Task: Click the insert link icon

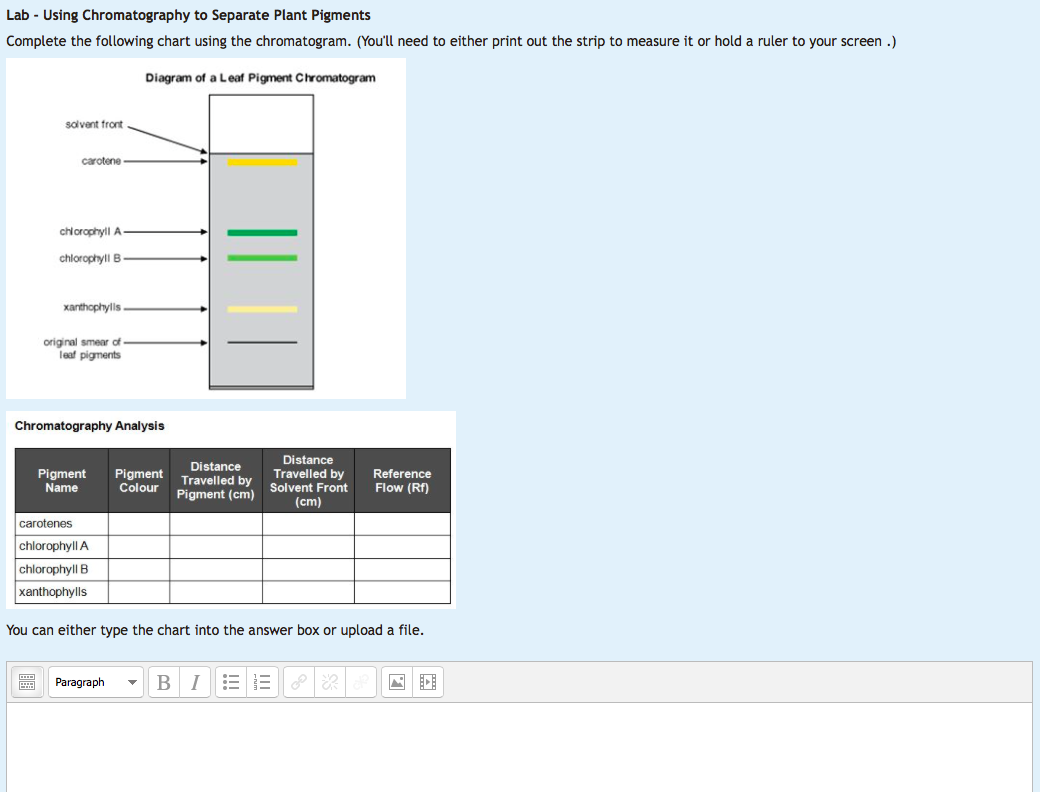Action: point(297,683)
